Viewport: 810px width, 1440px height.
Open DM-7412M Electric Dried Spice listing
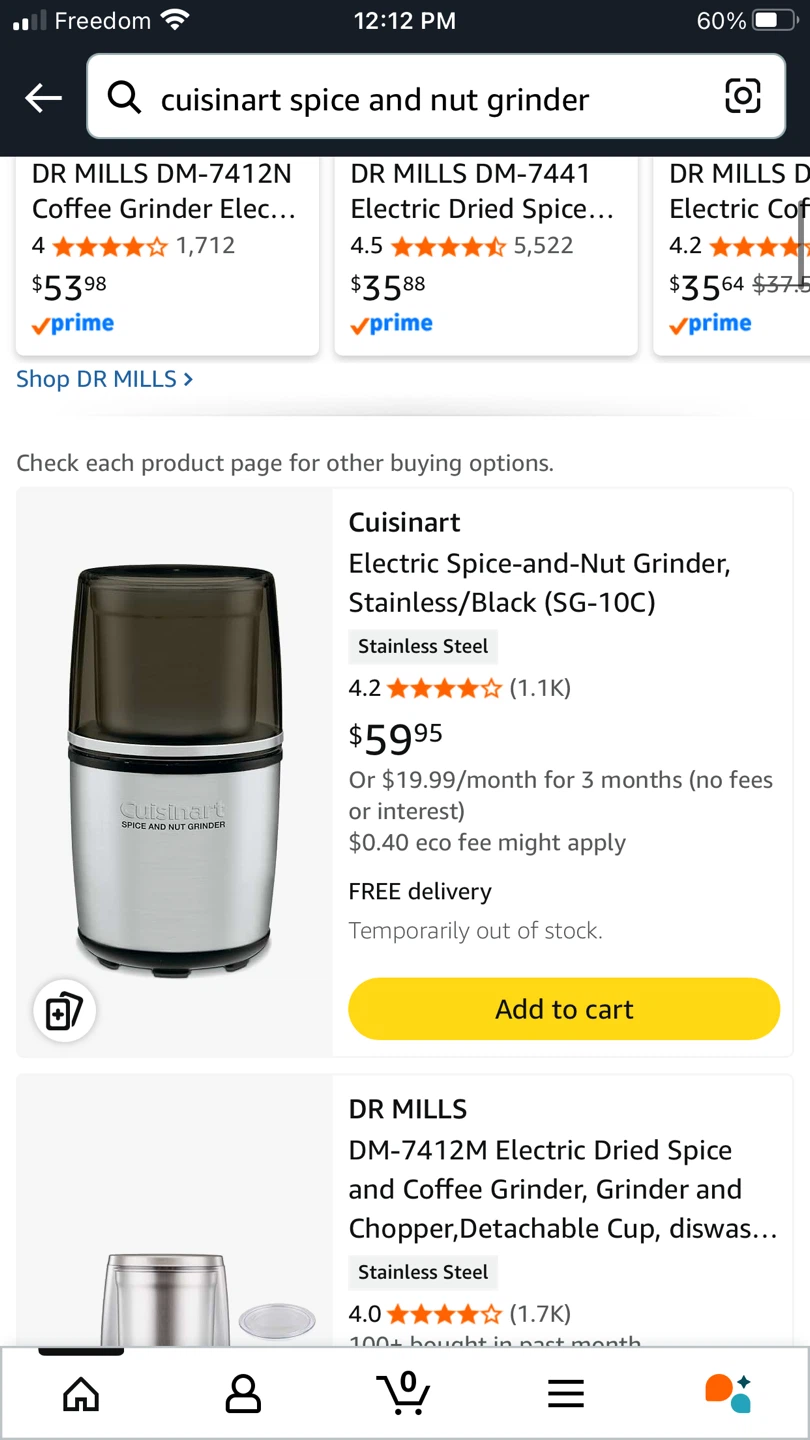[562, 1189]
